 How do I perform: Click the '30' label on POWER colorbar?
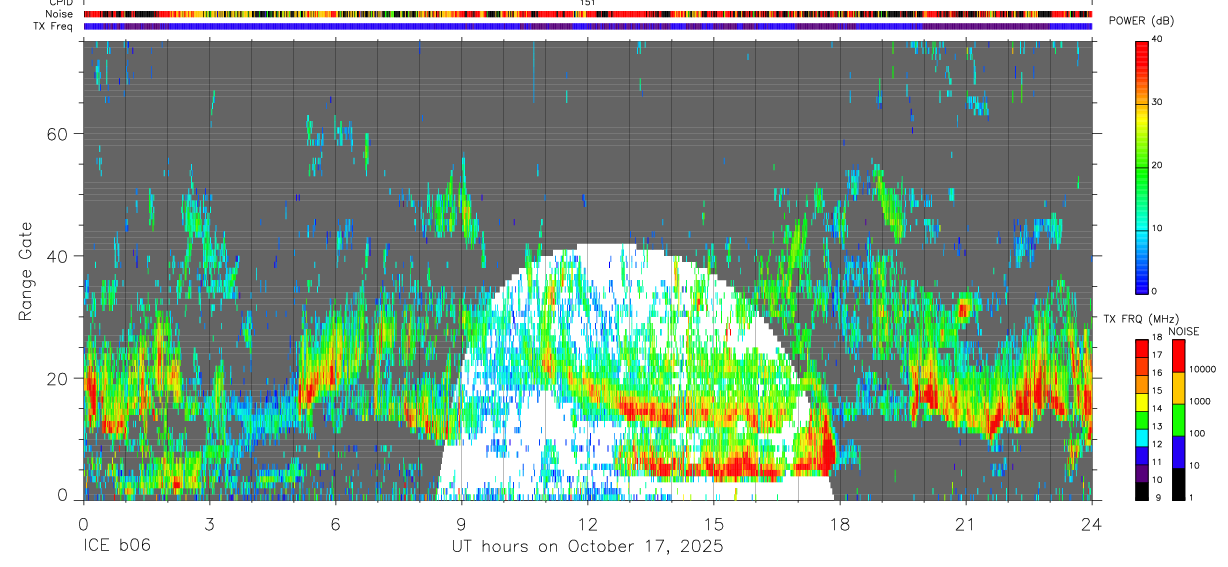1156,102
